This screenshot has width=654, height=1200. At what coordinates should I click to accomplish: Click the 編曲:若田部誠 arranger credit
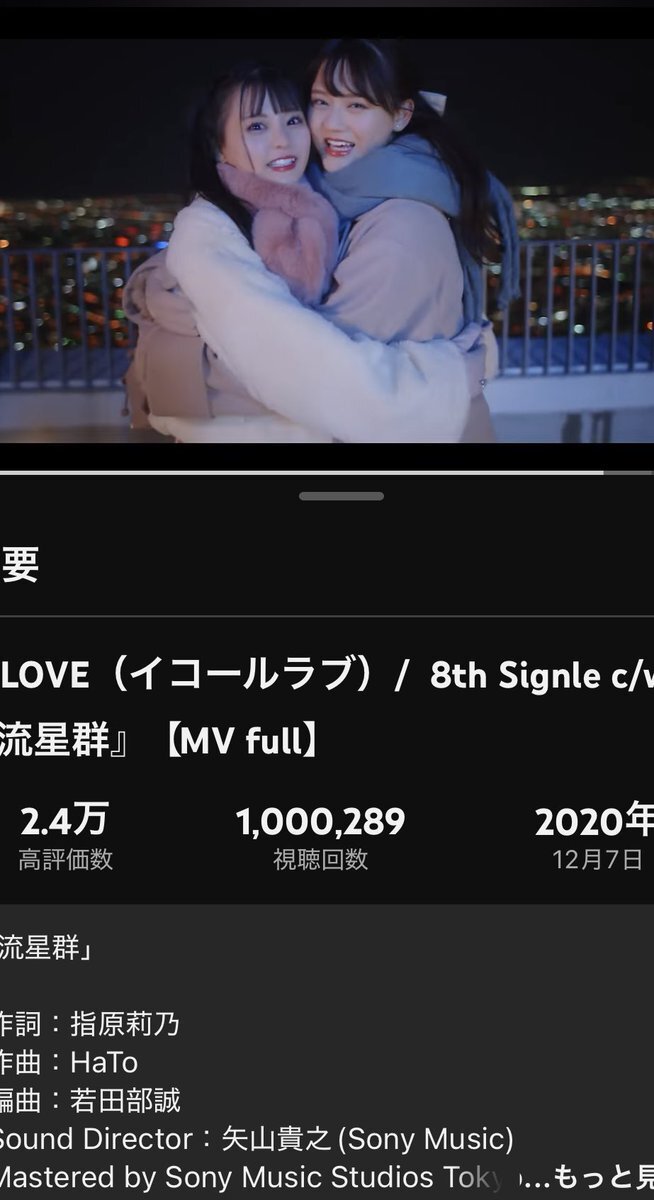(90, 1101)
